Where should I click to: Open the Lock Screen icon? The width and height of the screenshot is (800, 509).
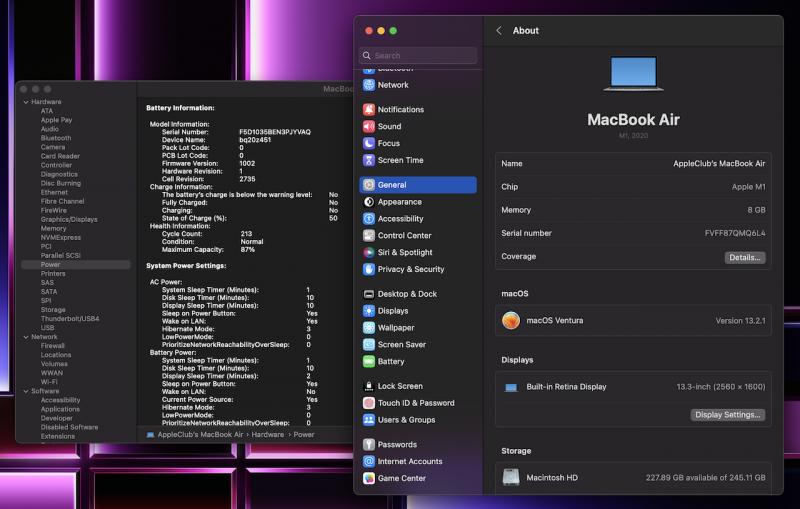coord(369,386)
